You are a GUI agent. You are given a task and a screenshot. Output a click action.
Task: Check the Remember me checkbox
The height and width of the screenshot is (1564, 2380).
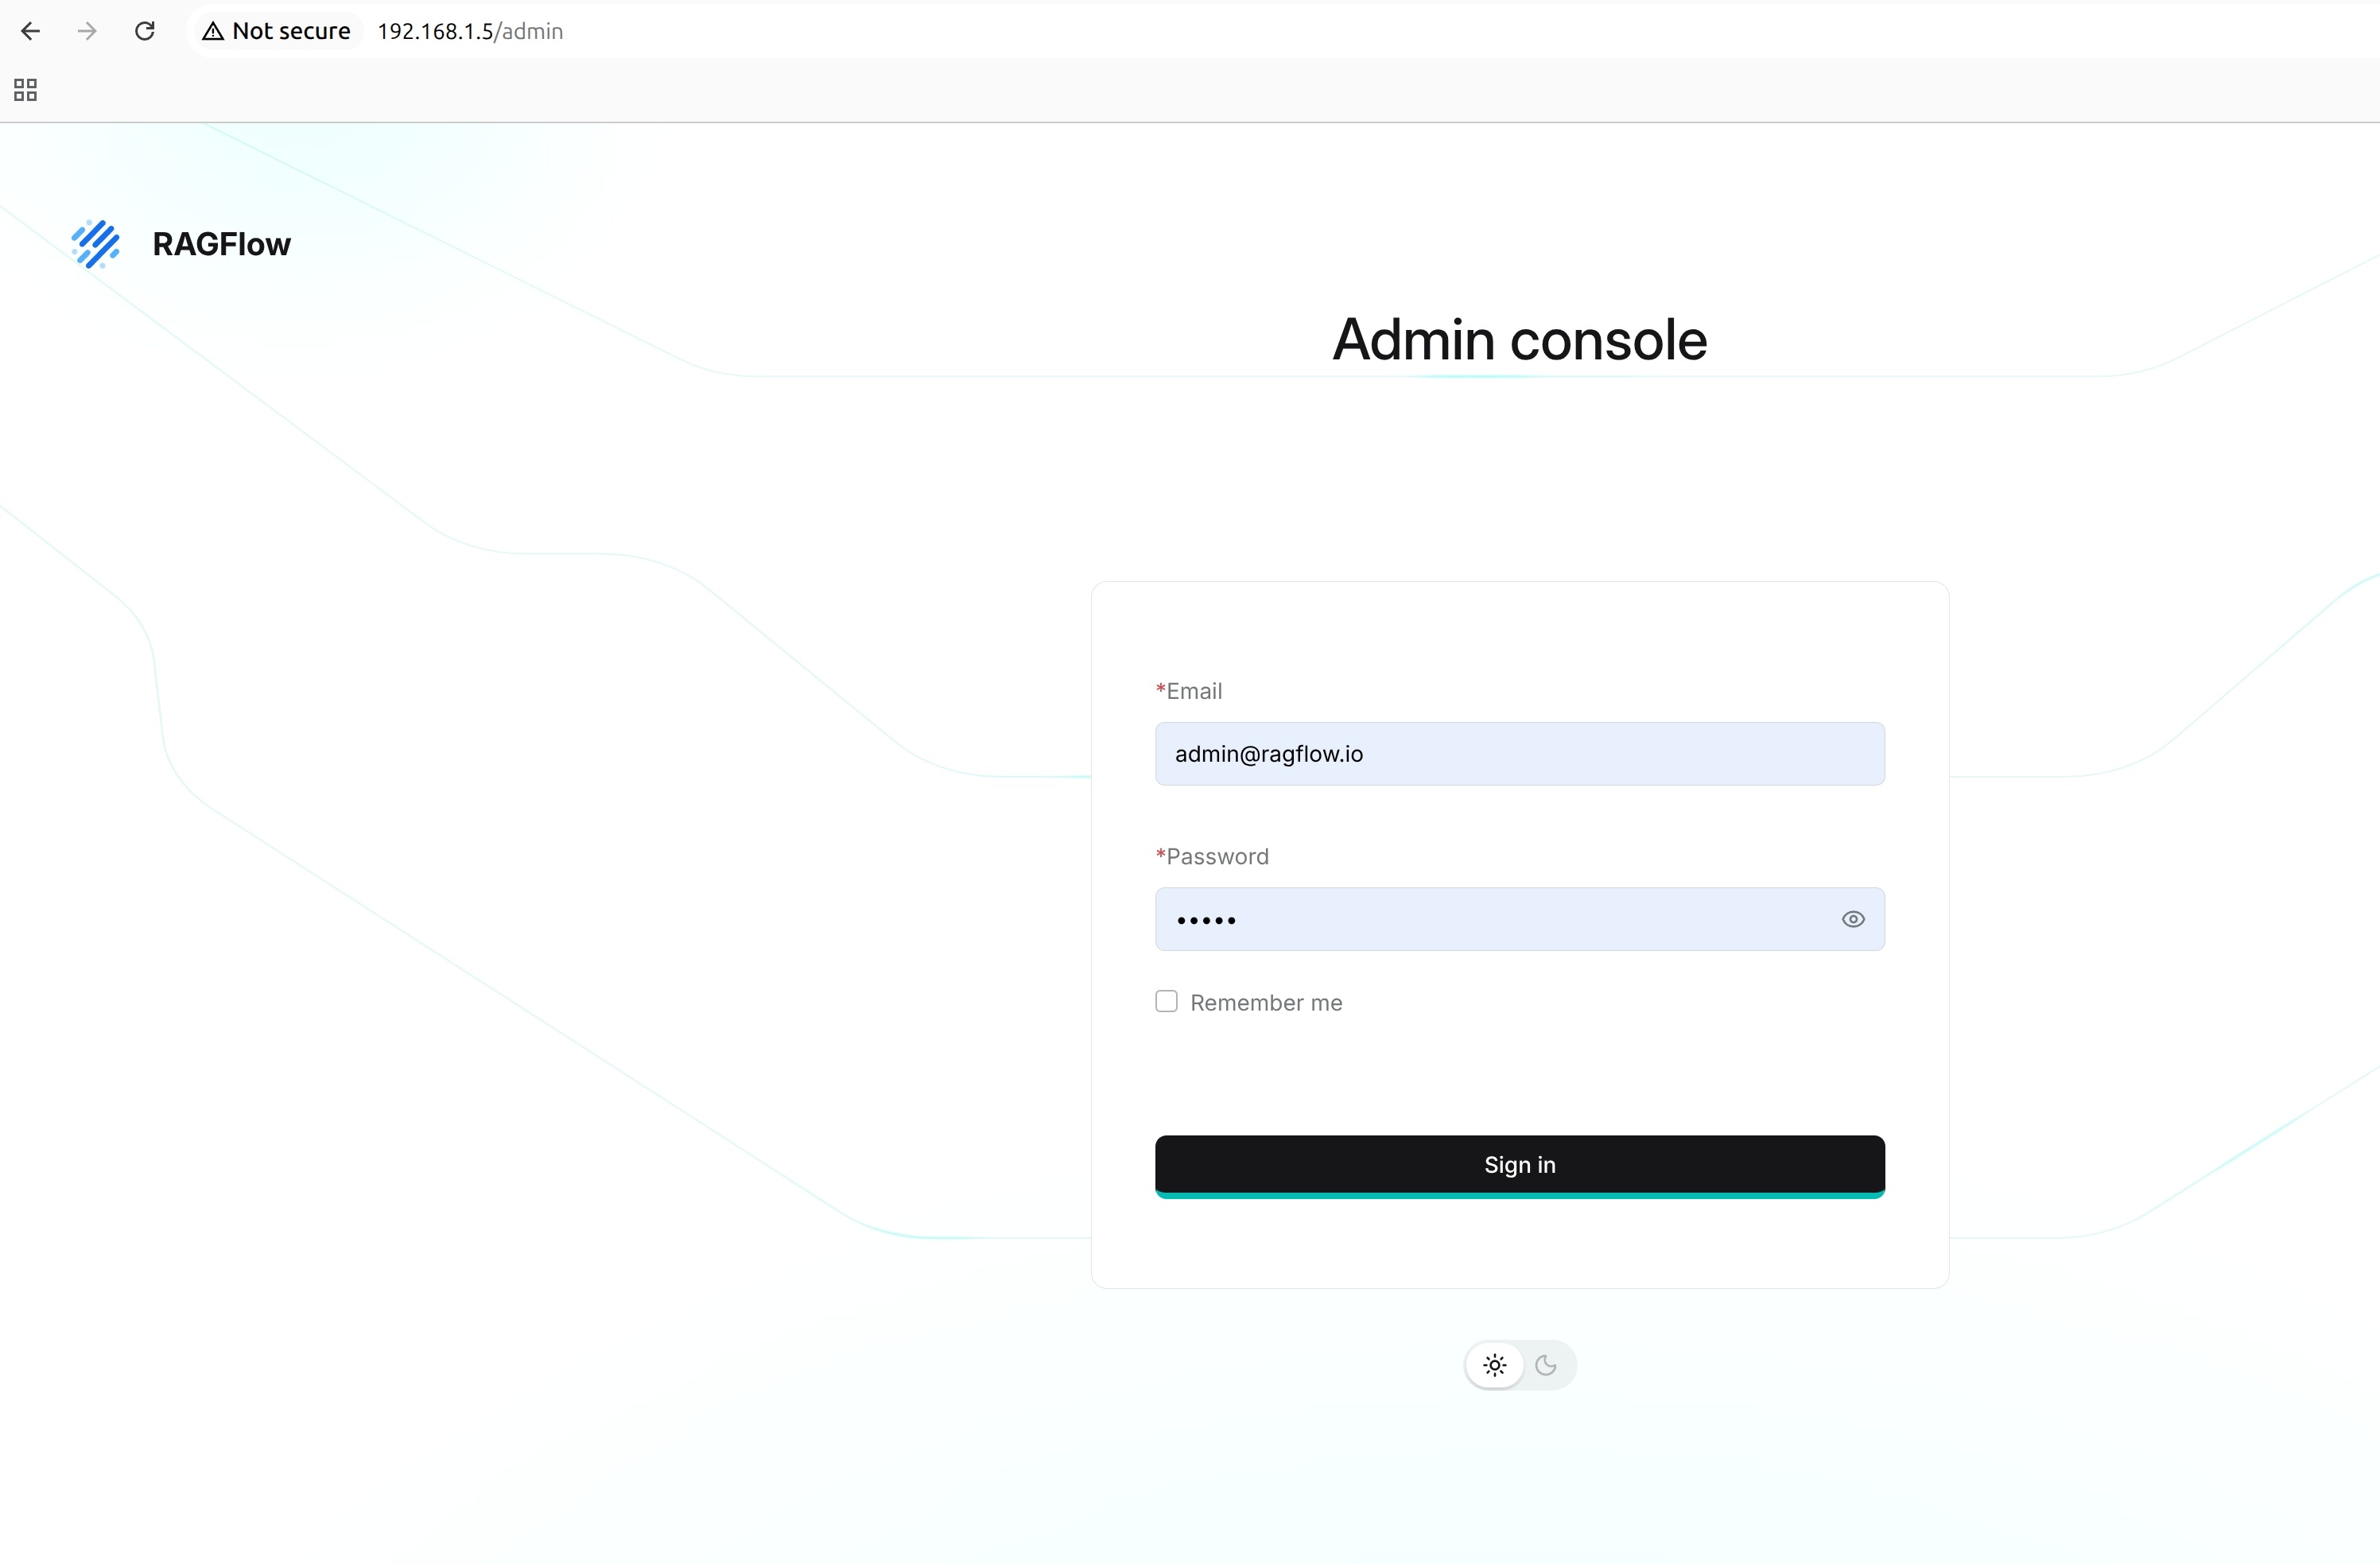click(x=1166, y=1001)
